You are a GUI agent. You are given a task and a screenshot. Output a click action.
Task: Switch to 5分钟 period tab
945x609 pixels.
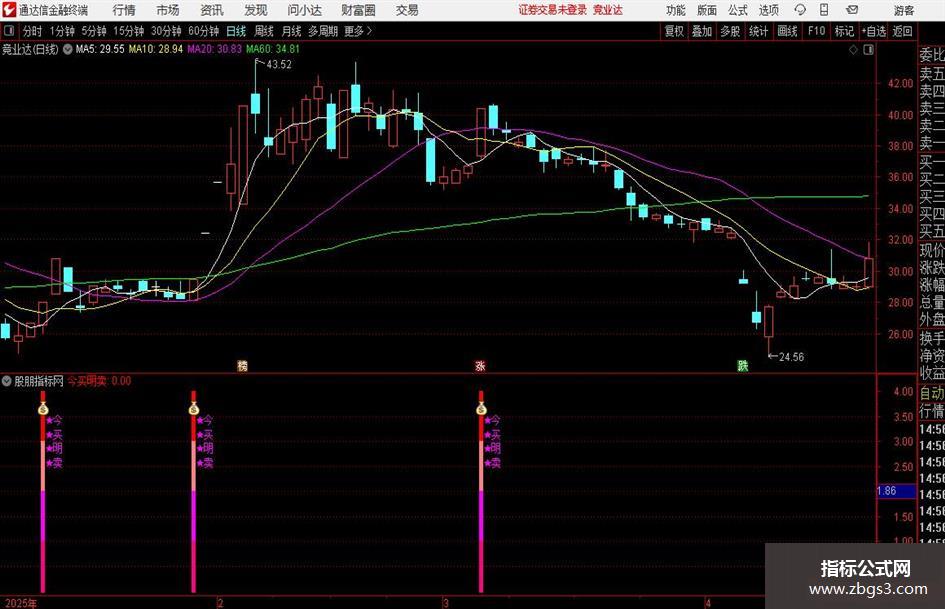pyautogui.click(x=94, y=31)
